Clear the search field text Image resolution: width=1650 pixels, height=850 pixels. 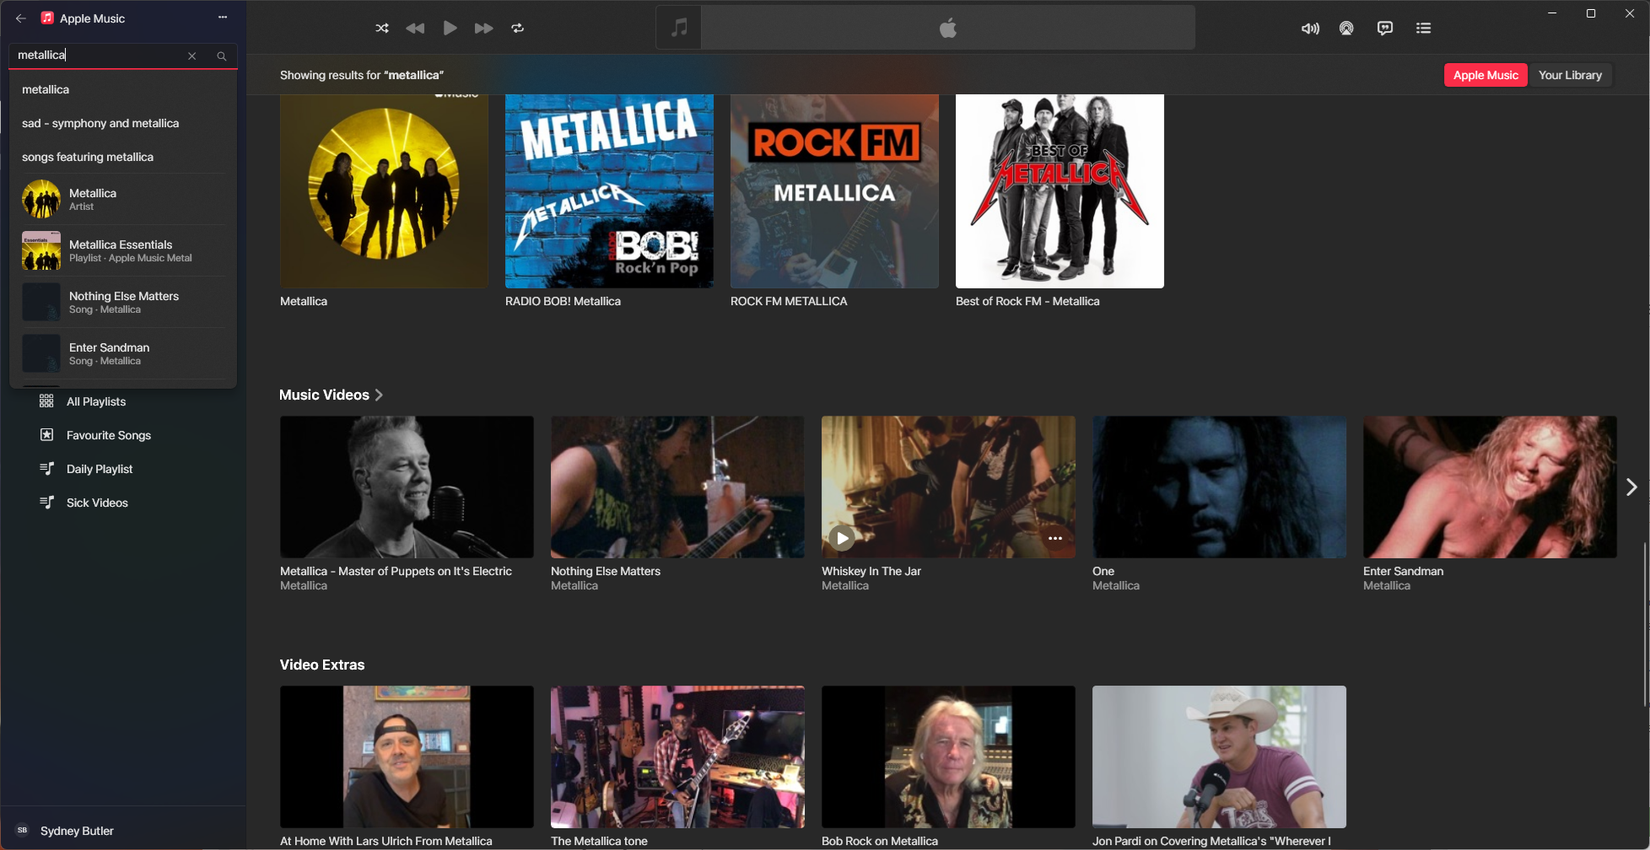pyautogui.click(x=192, y=56)
